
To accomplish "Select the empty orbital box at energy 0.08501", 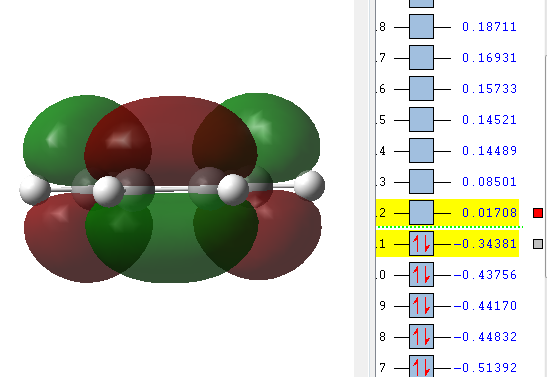I will click(x=421, y=182).
